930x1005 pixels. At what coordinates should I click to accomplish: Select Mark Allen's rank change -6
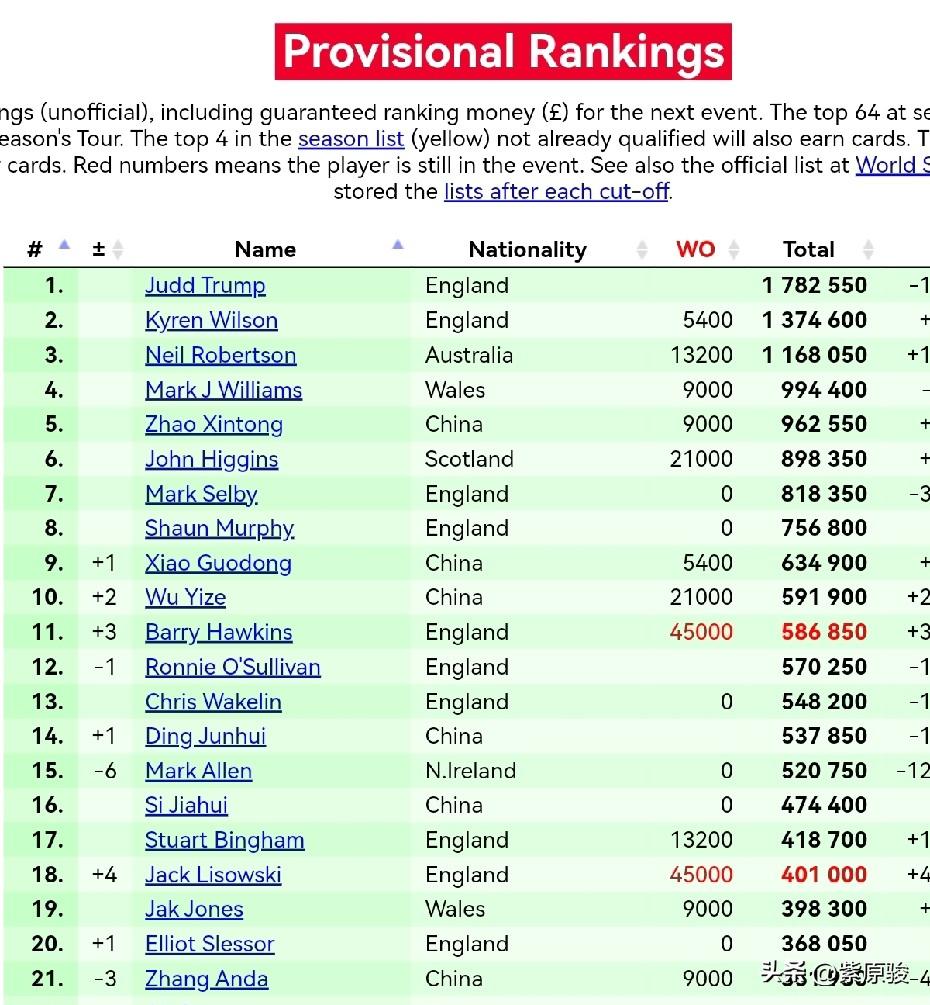[104, 770]
